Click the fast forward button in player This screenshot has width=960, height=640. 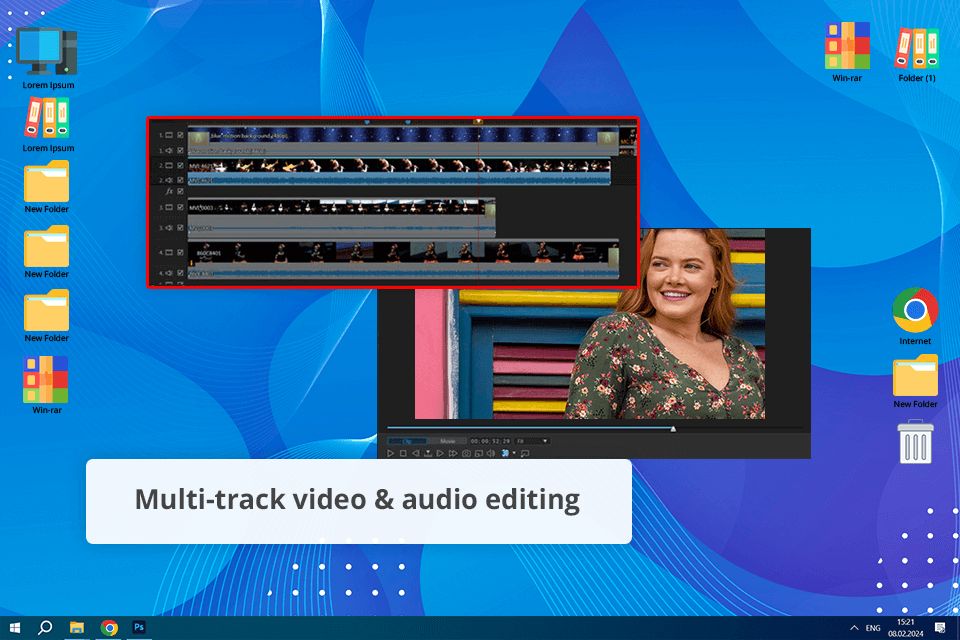click(453, 454)
